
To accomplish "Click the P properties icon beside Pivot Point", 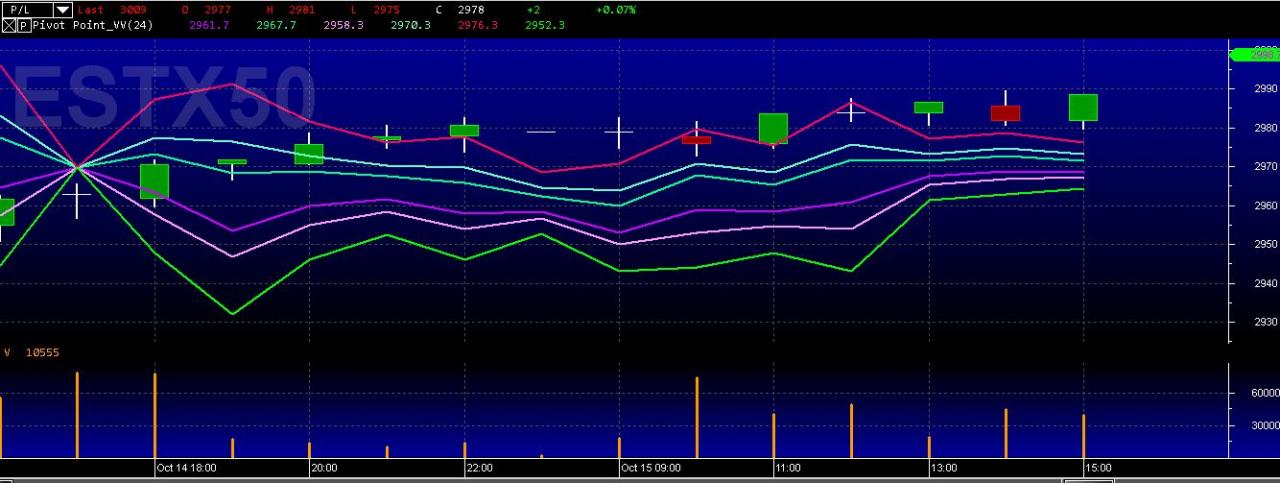I will [23, 25].
